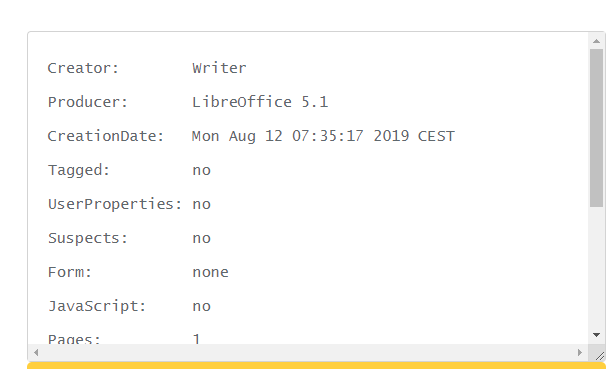Image resolution: width=610 pixels, height=369 pixels.
Task: Click the textarea resize grip corner
Action: [599, 354]
